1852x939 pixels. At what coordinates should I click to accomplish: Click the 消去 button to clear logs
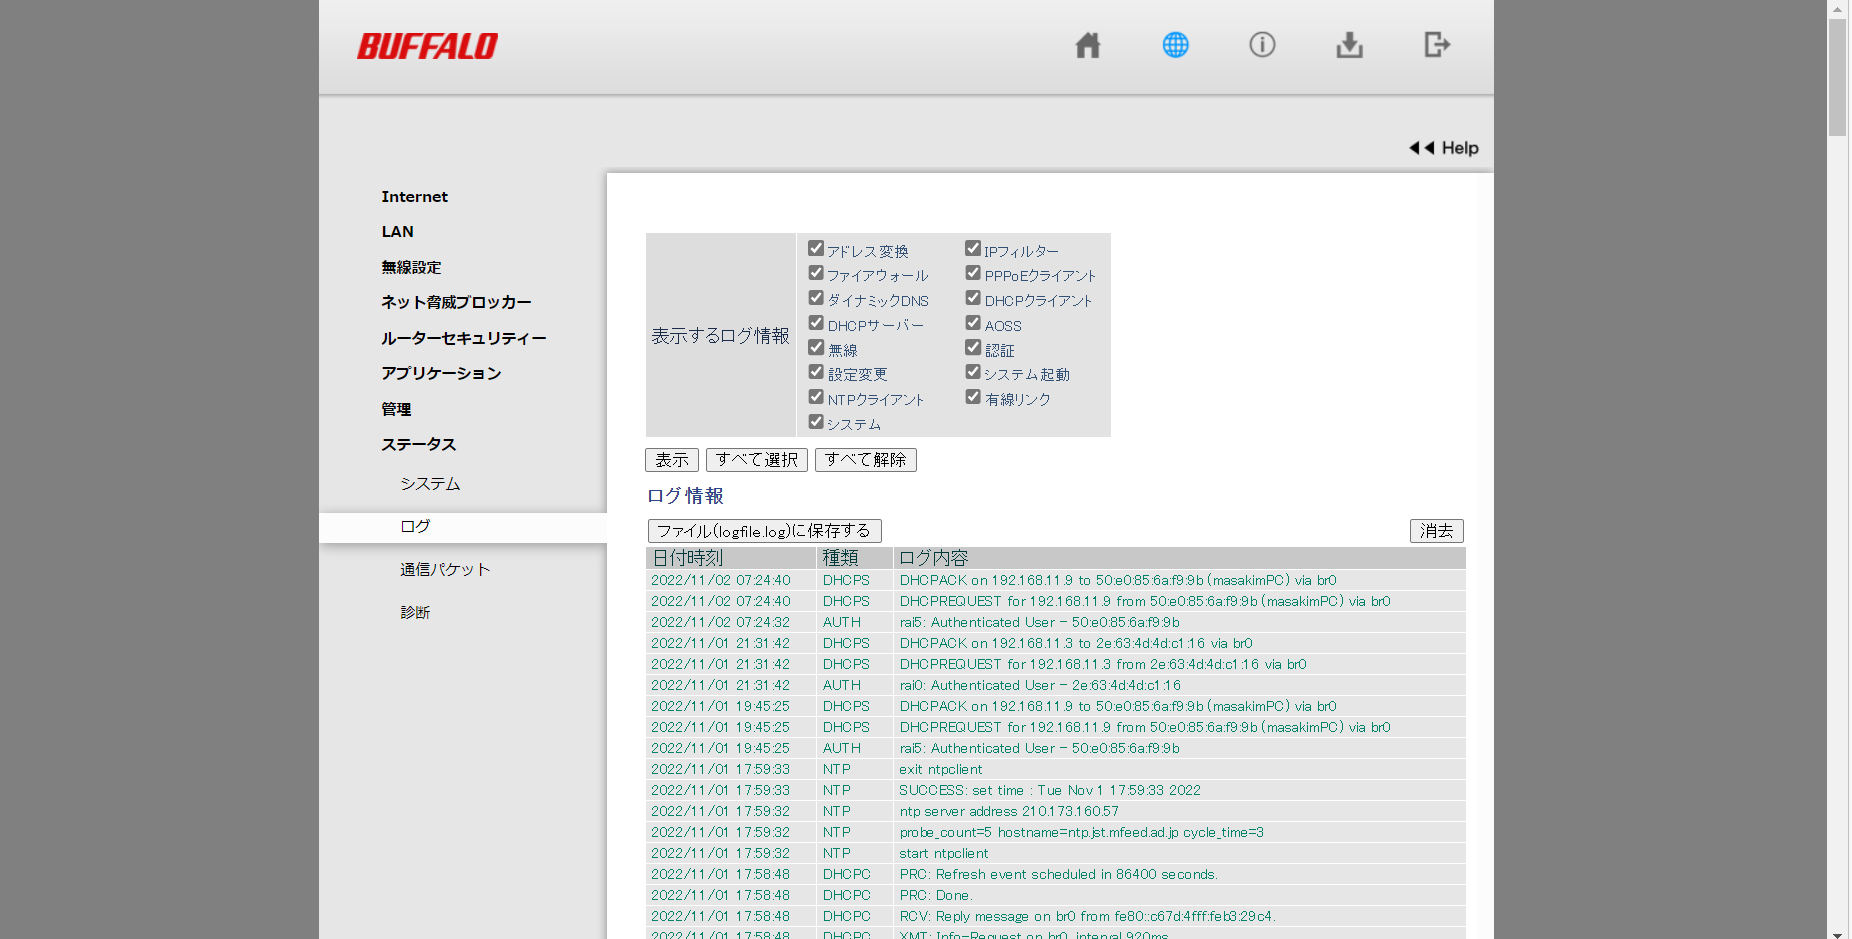1436,531
